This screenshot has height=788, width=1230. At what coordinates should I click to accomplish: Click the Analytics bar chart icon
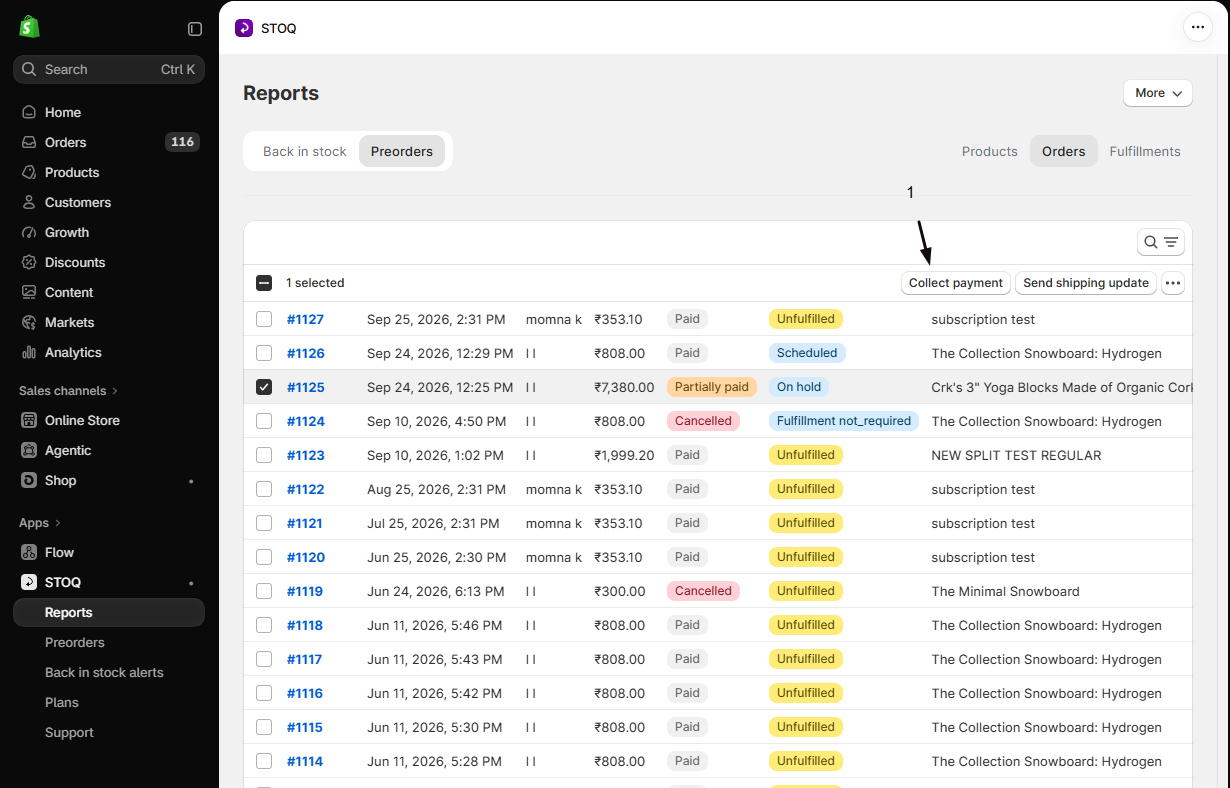point(29,352)
